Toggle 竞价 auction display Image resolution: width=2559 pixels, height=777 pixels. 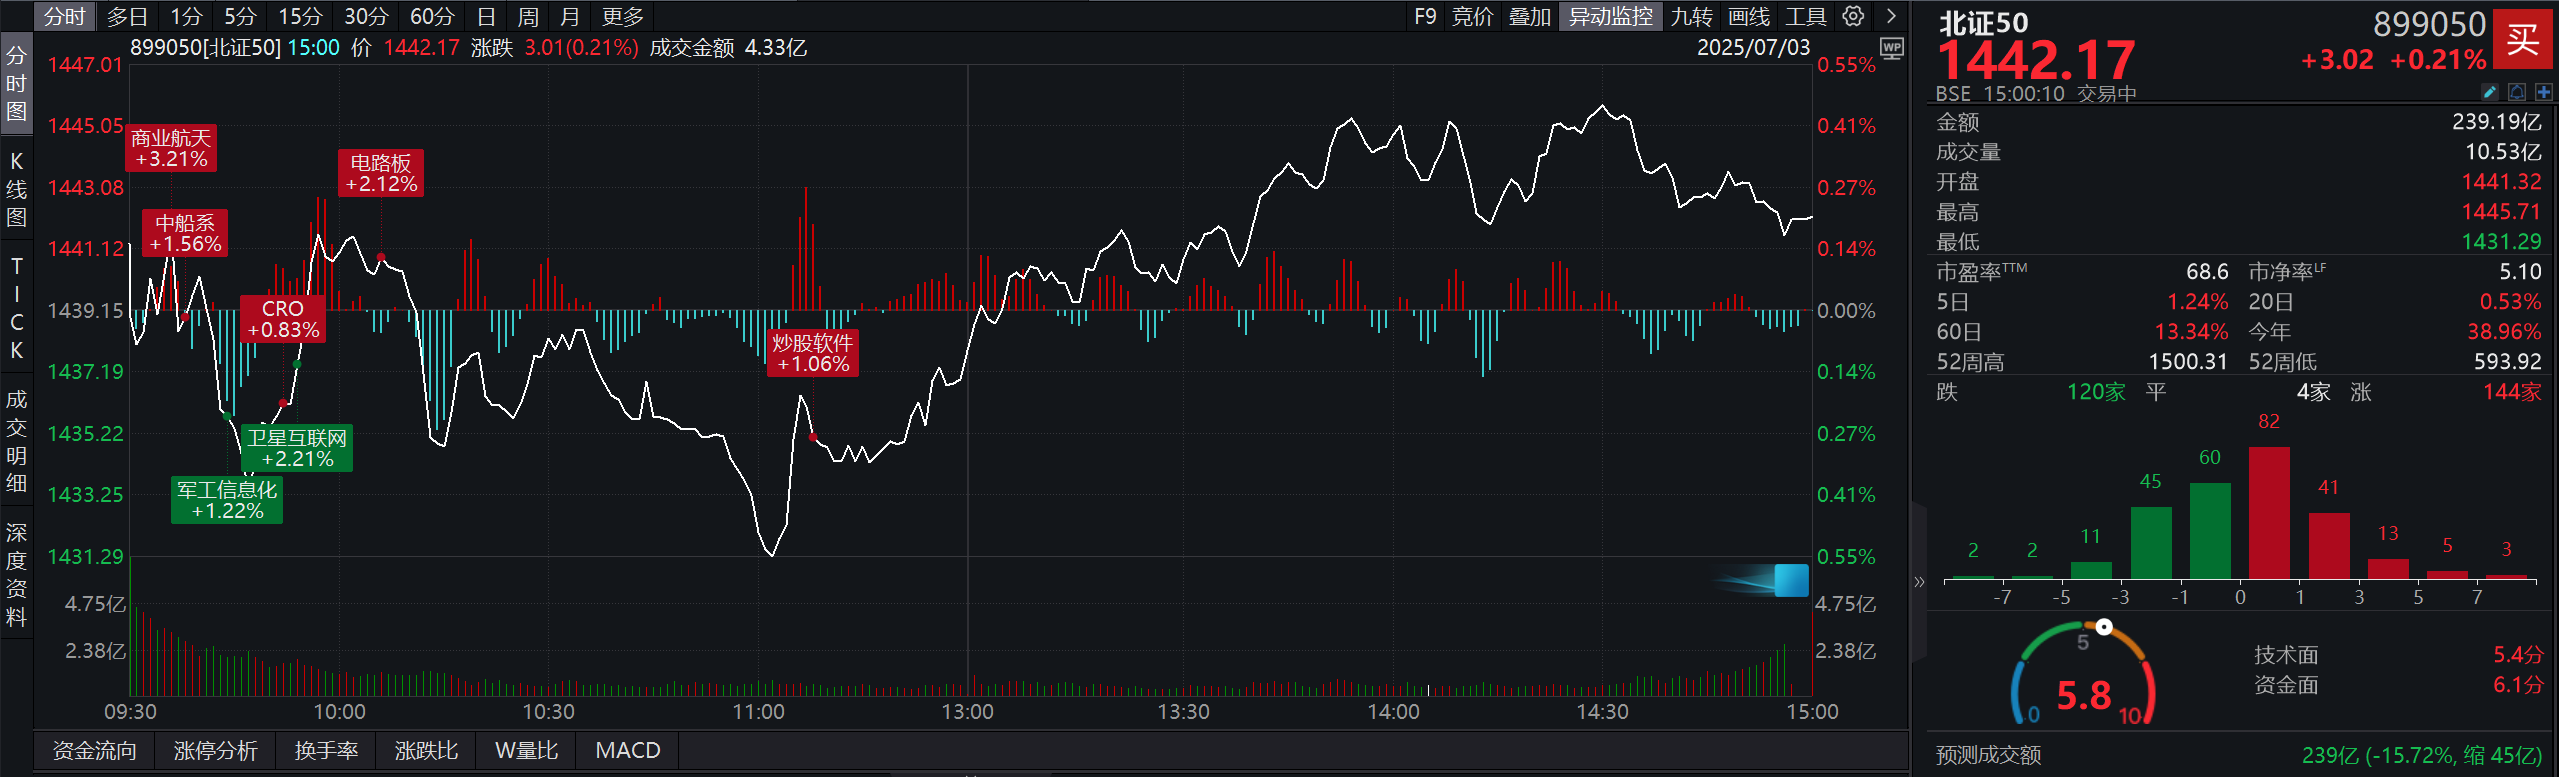tap(1473, 16)
